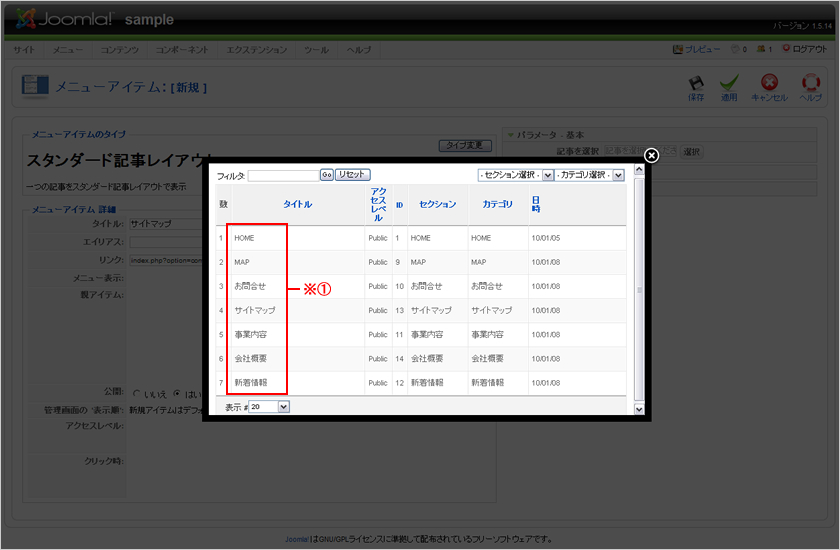Image resolution: width=840 pixels, height=550 pixels.
Task: Select the 新着情報 article title
Action: 250,382
